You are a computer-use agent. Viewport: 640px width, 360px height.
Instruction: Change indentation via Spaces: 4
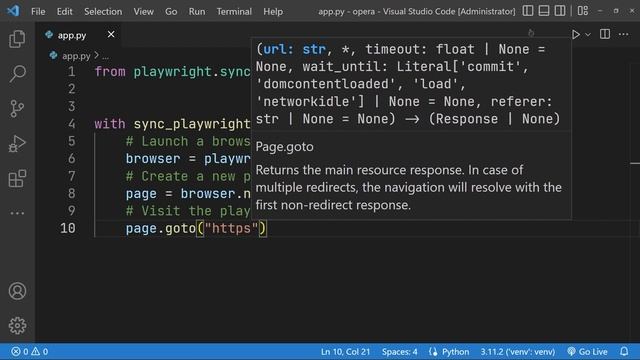coord(400,351)
